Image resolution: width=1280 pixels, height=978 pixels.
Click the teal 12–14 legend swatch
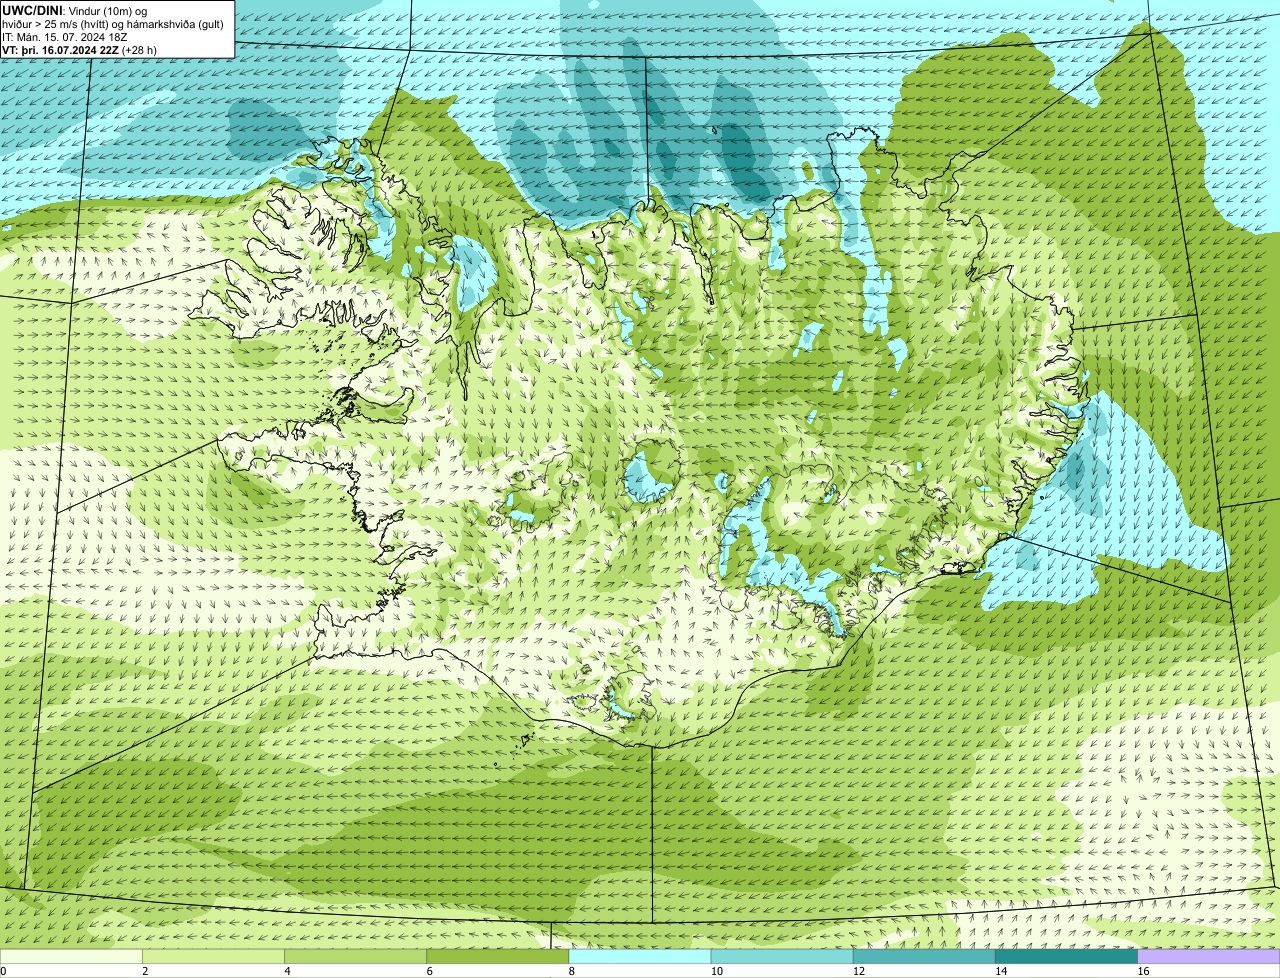(x=924, y=956)
